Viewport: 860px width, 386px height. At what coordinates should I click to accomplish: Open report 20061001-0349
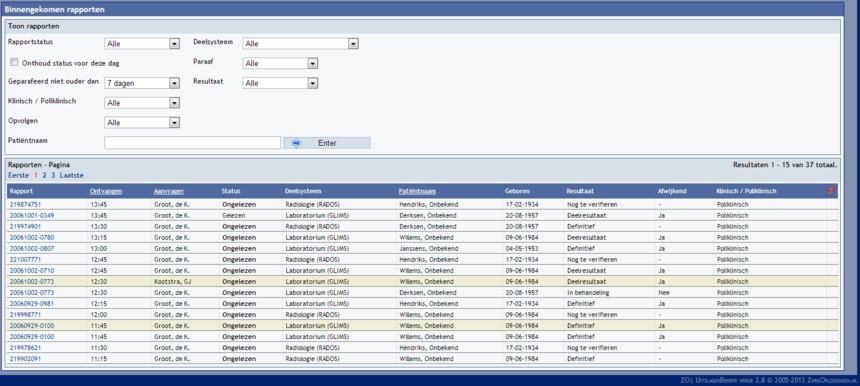[x=32, y=215]
